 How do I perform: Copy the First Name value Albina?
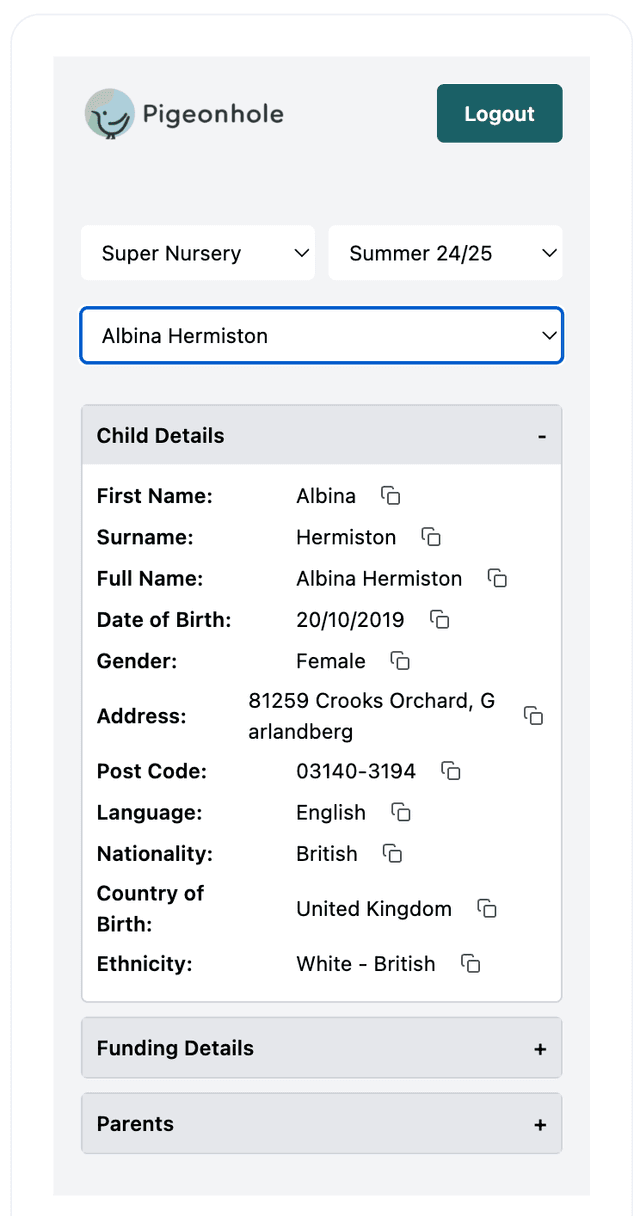coord(391,496)
